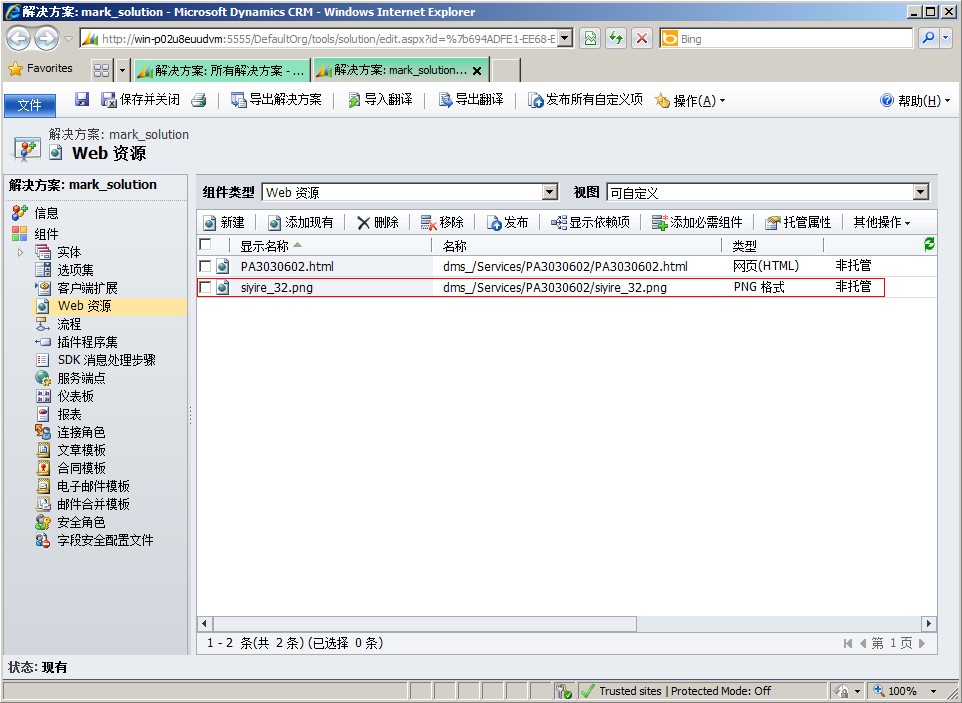Open the 视图 可自定义 view dropdown
The width and height of the screenshot is (962, 703).
coord(768,193)
